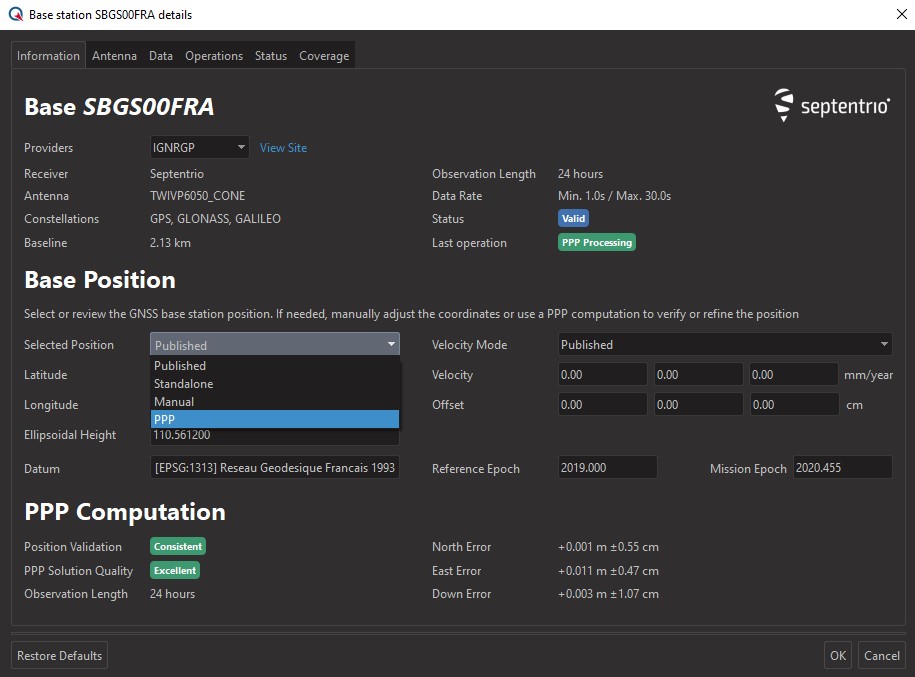915x677 pixels.
Task: Select the Status tab
Action: tap(271, 56)
